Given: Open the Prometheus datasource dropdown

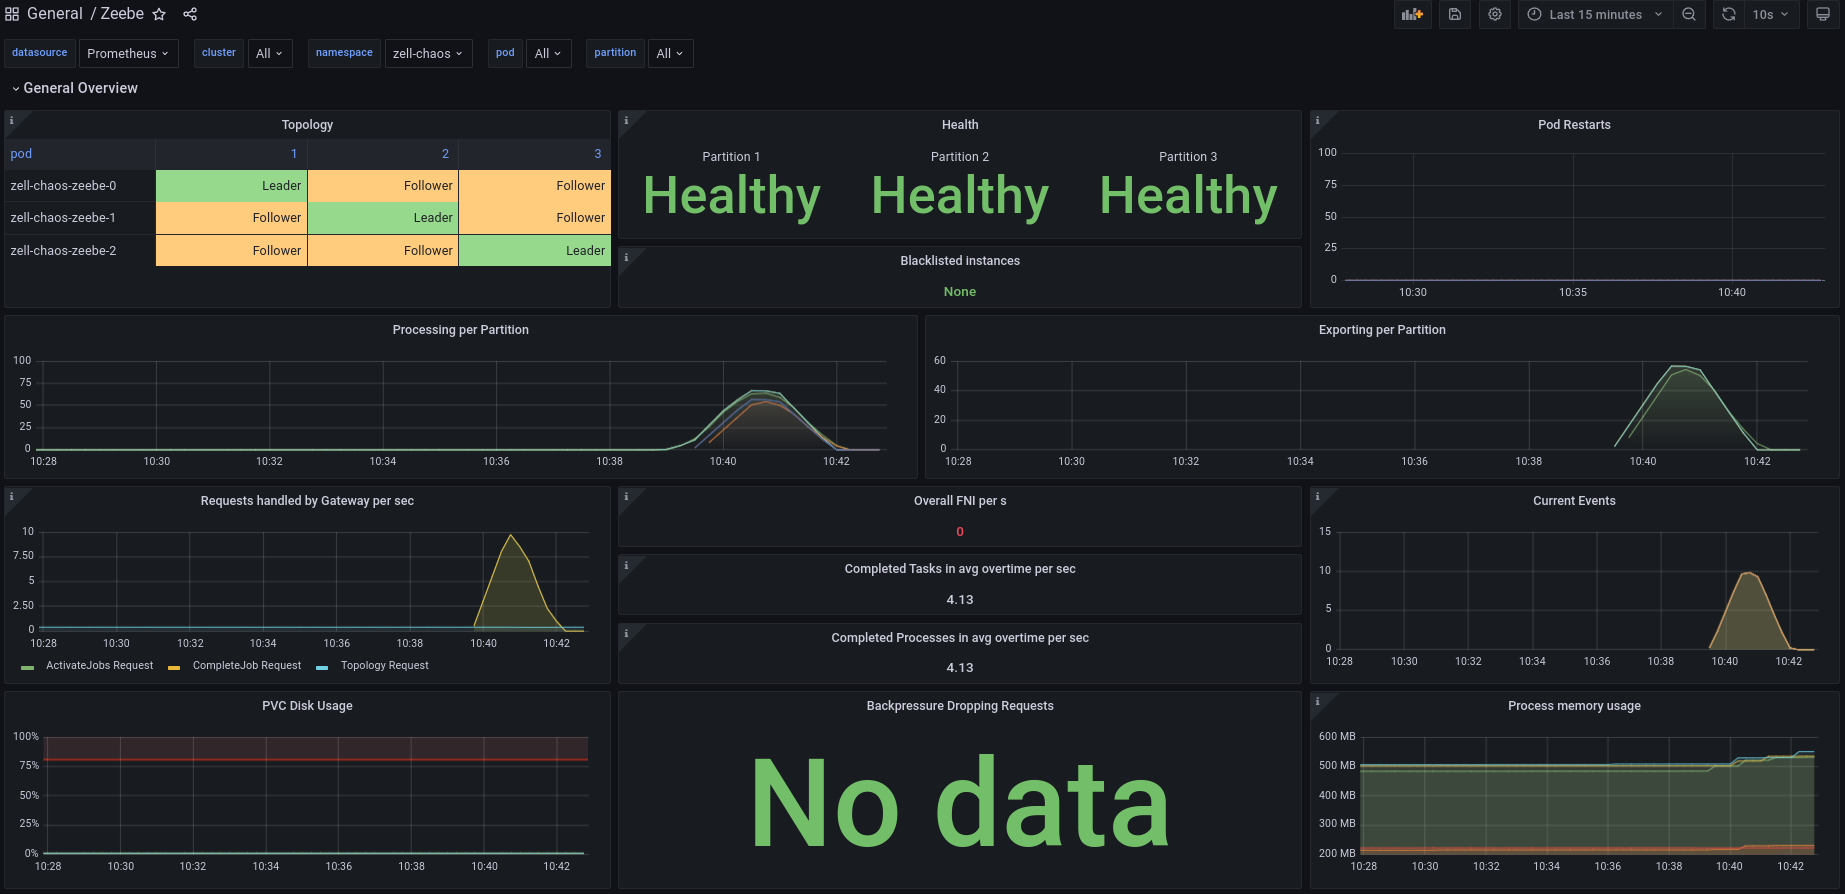Looking at the screenshot, I should click(x=128, y=53).
